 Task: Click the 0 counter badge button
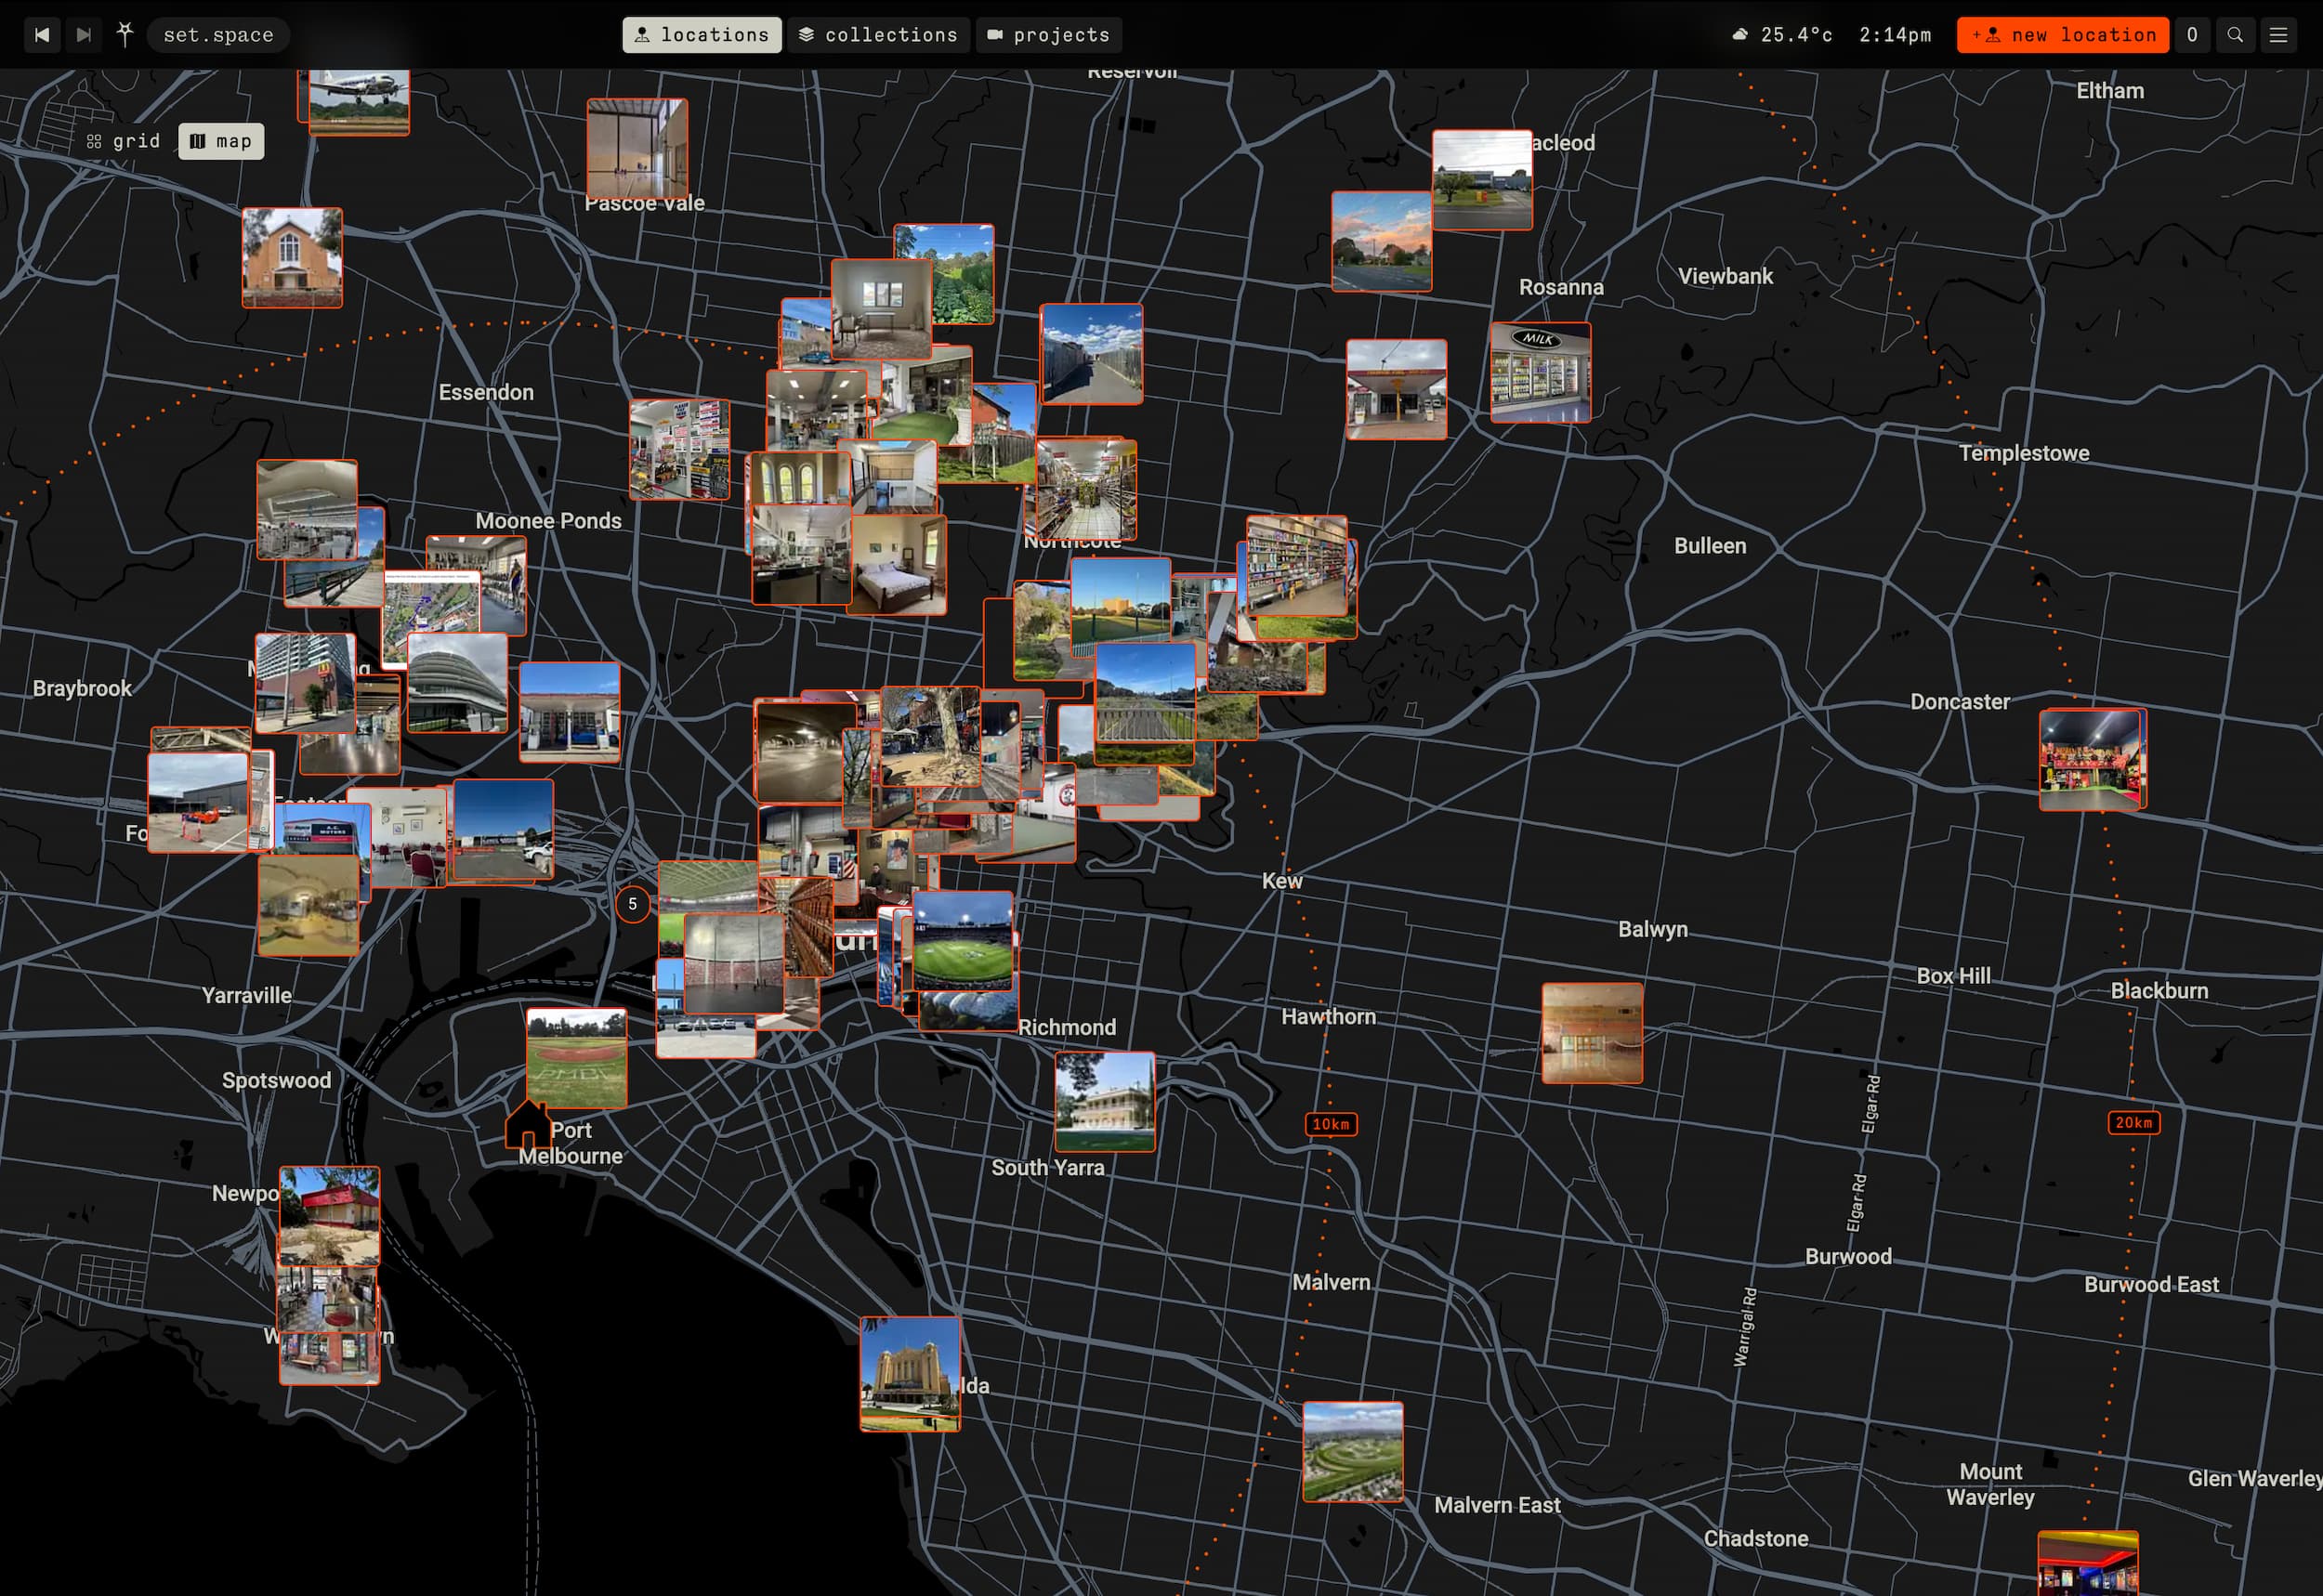pyautogui.click(x=2192, y=35)
